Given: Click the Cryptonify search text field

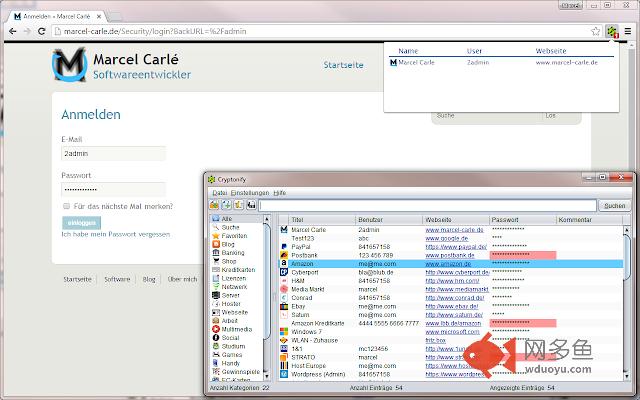Looking at the screenshot, I should coord(427,206).
